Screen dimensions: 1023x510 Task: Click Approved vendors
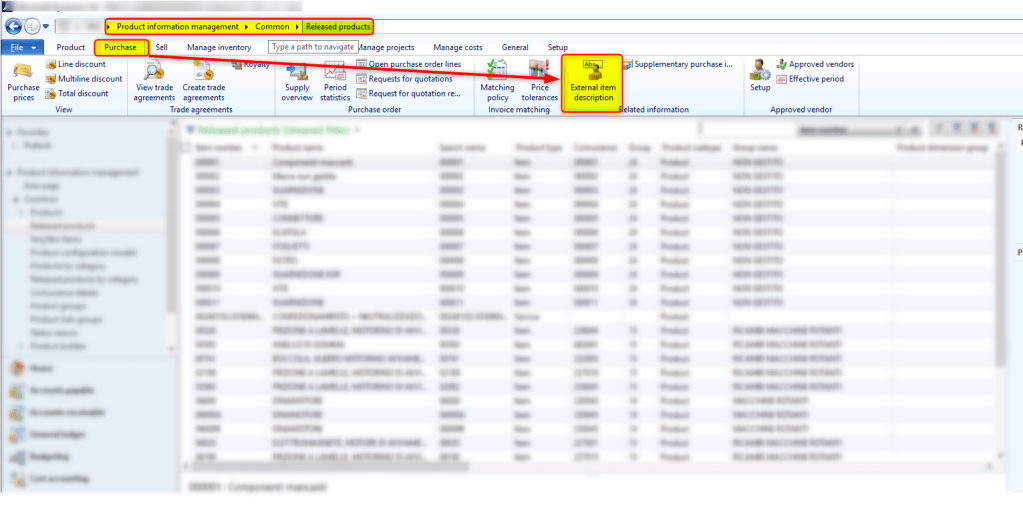[x=820, y=64]
